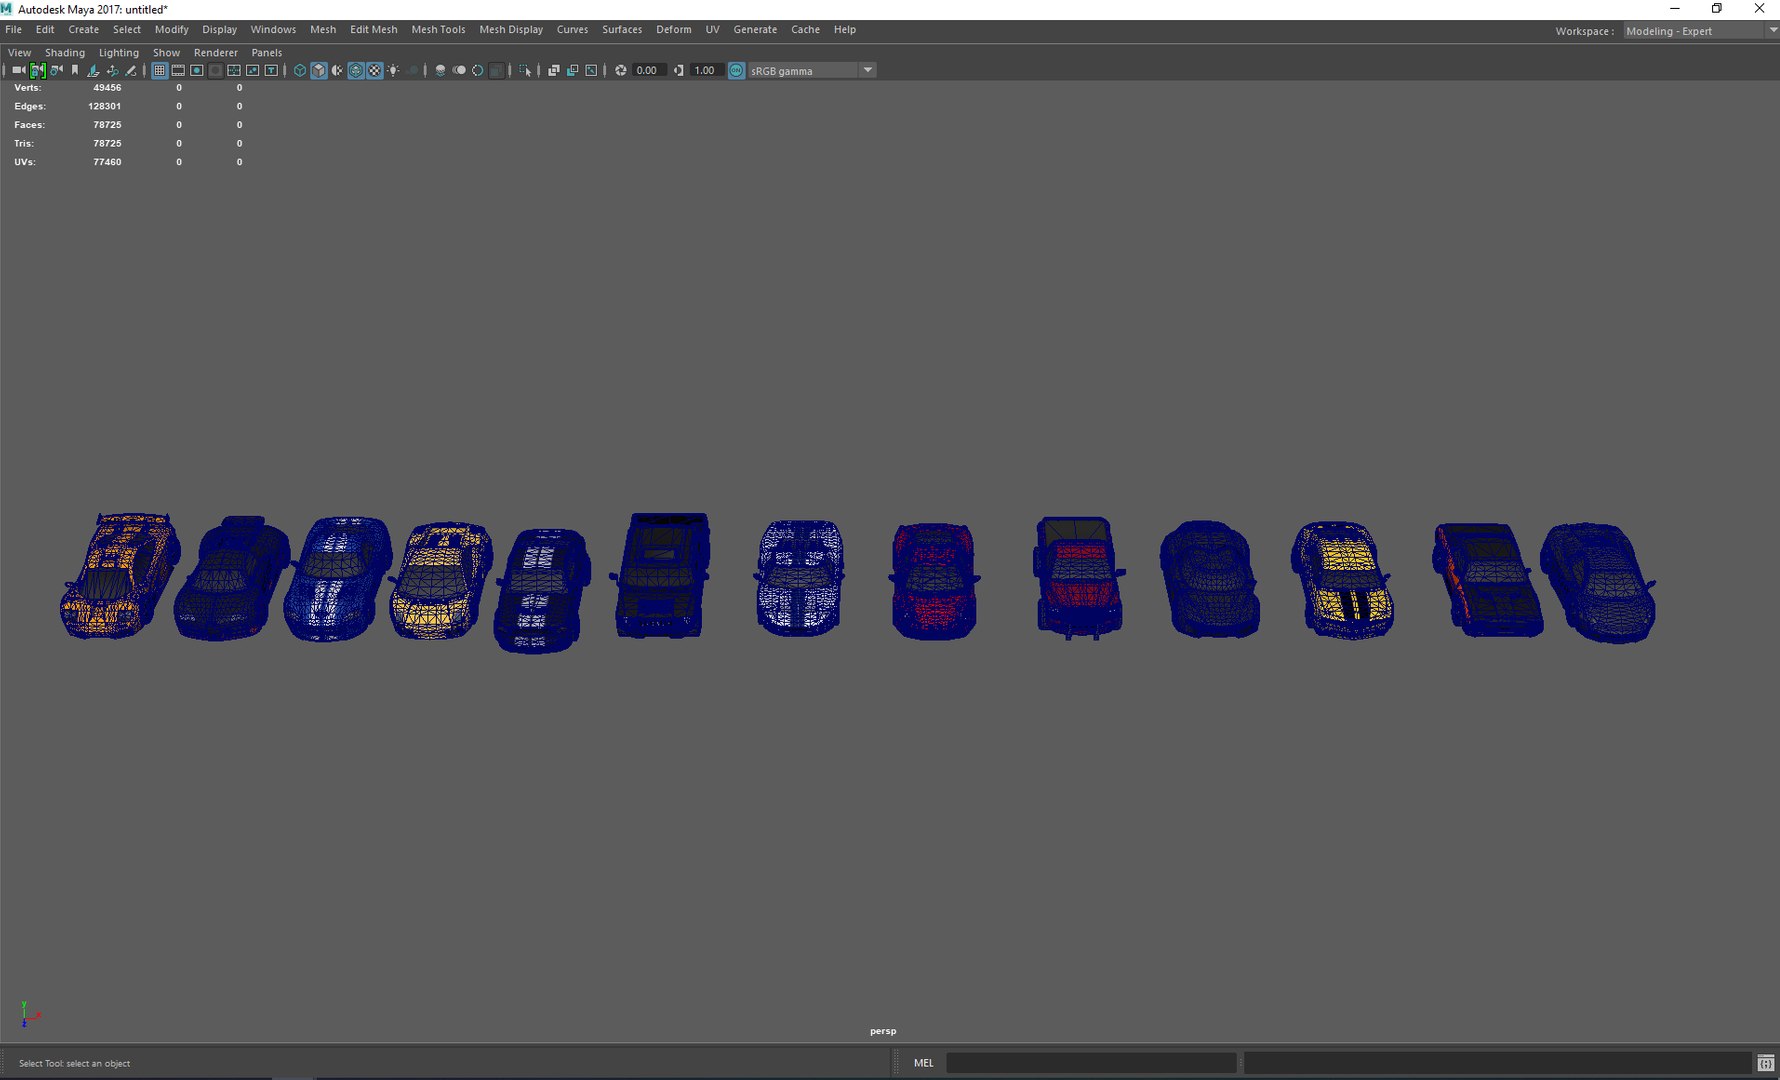Screen dimensions: 1780x1080
Task: Click the XRay Joints icon
Action: [x=591, y=70]
